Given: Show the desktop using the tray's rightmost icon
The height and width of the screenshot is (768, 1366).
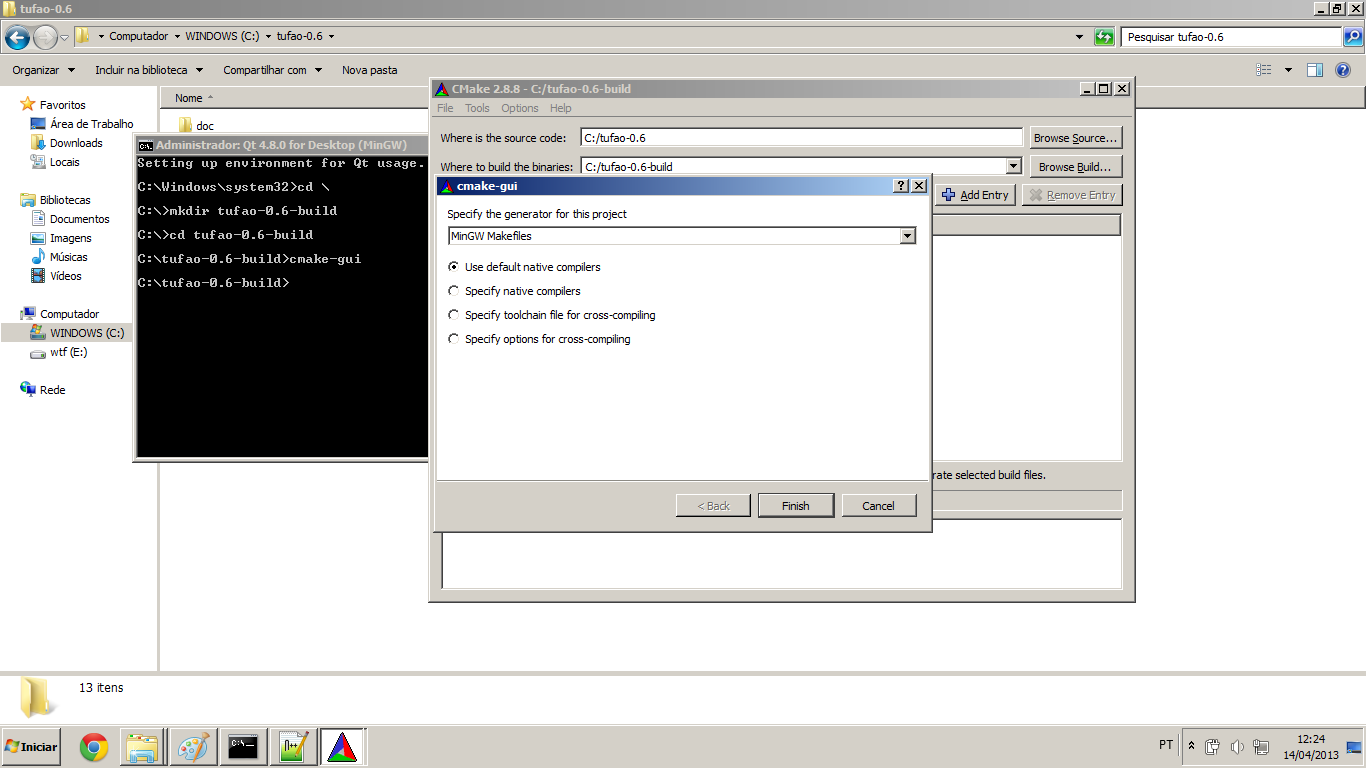Looking at the screenshot, I should tap(1354, 747).
